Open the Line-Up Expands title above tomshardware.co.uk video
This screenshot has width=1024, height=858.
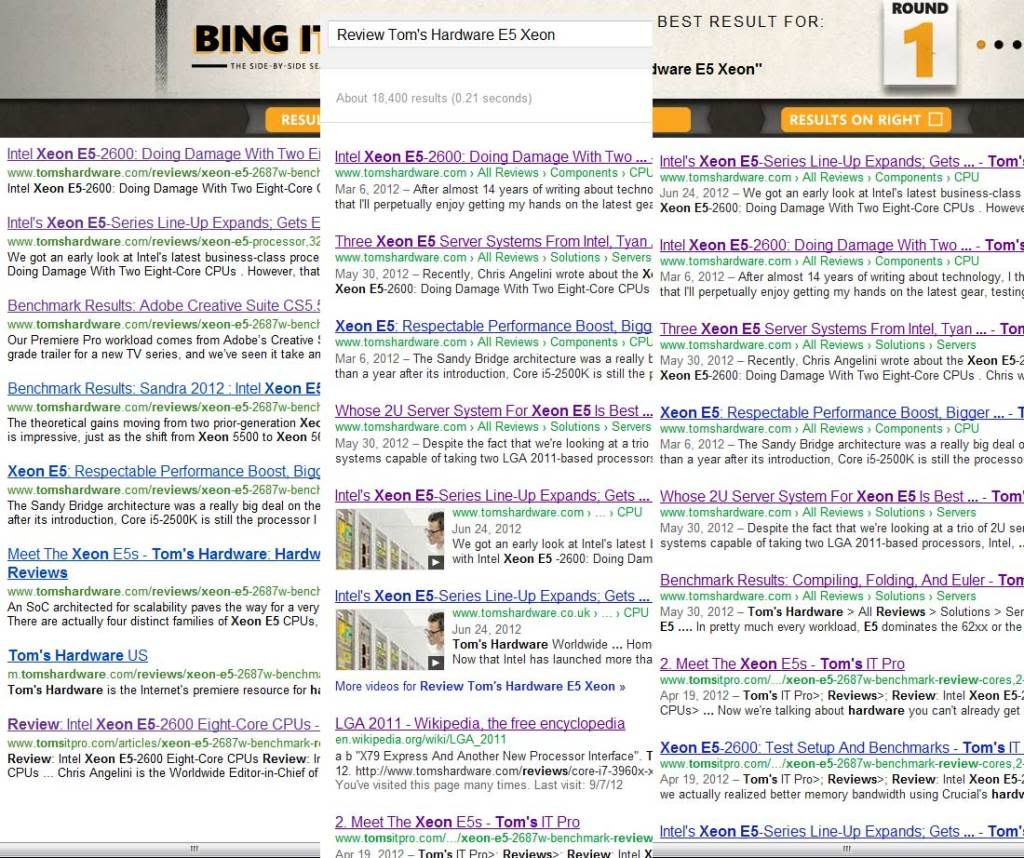pos(493,596)
